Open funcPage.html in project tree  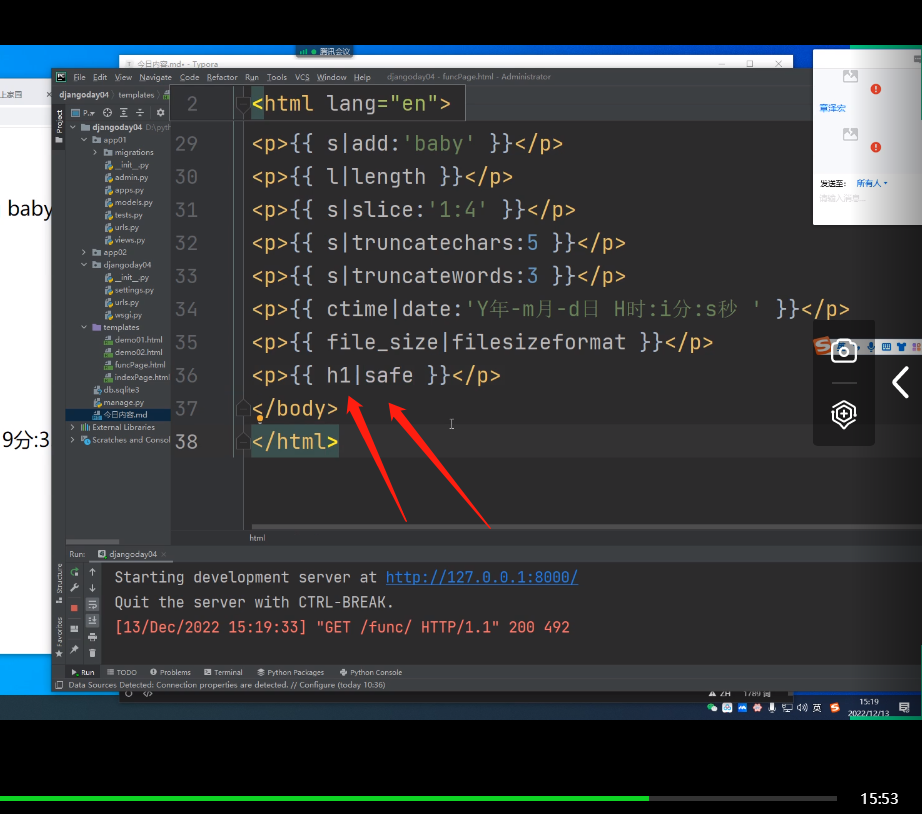tap(133, 365)
